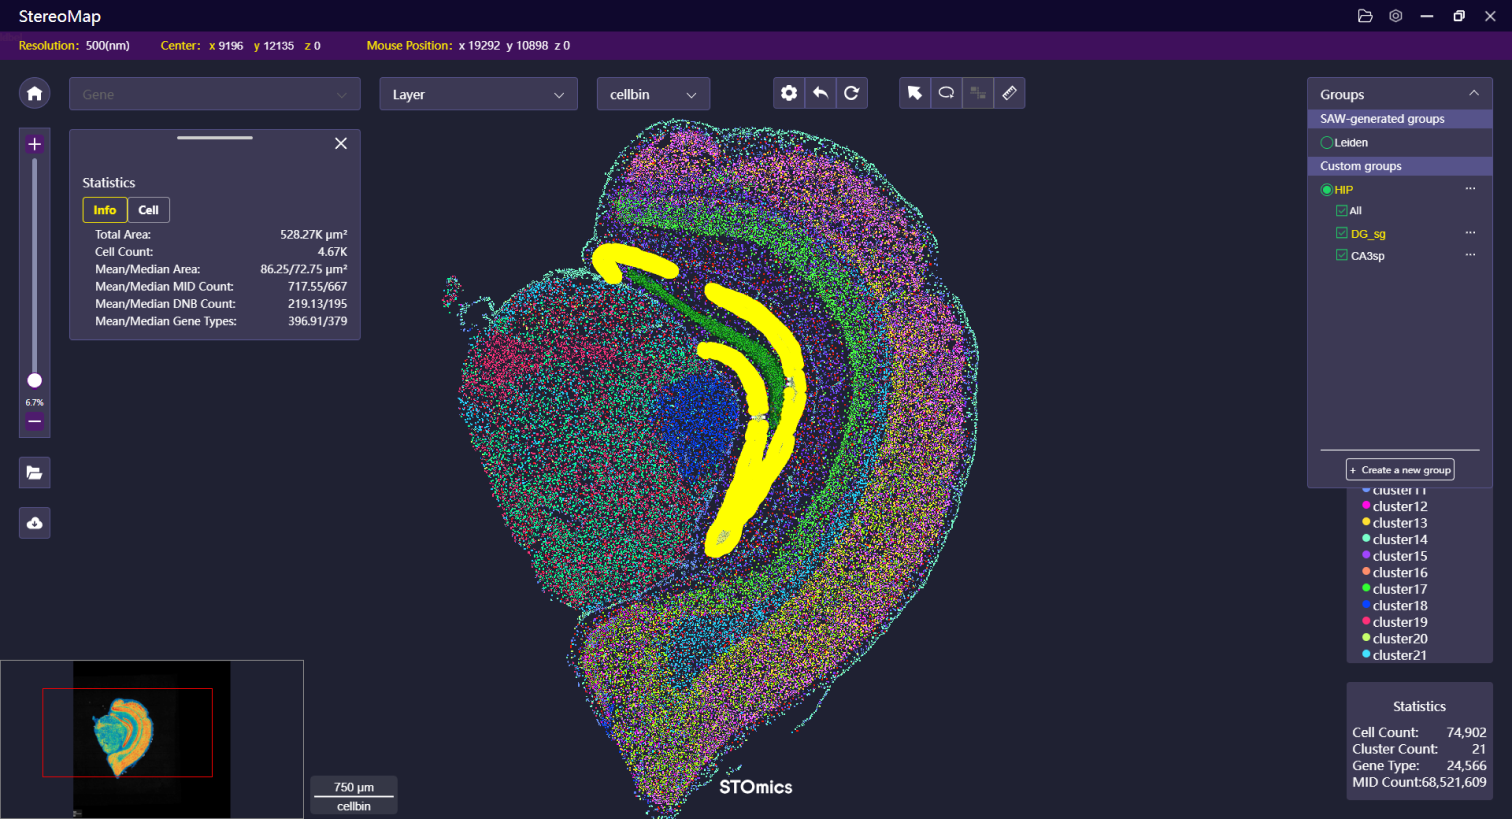The image size is (1512, 819).
Task: Open the cellbin dropdown
Action: click(653, 94)
